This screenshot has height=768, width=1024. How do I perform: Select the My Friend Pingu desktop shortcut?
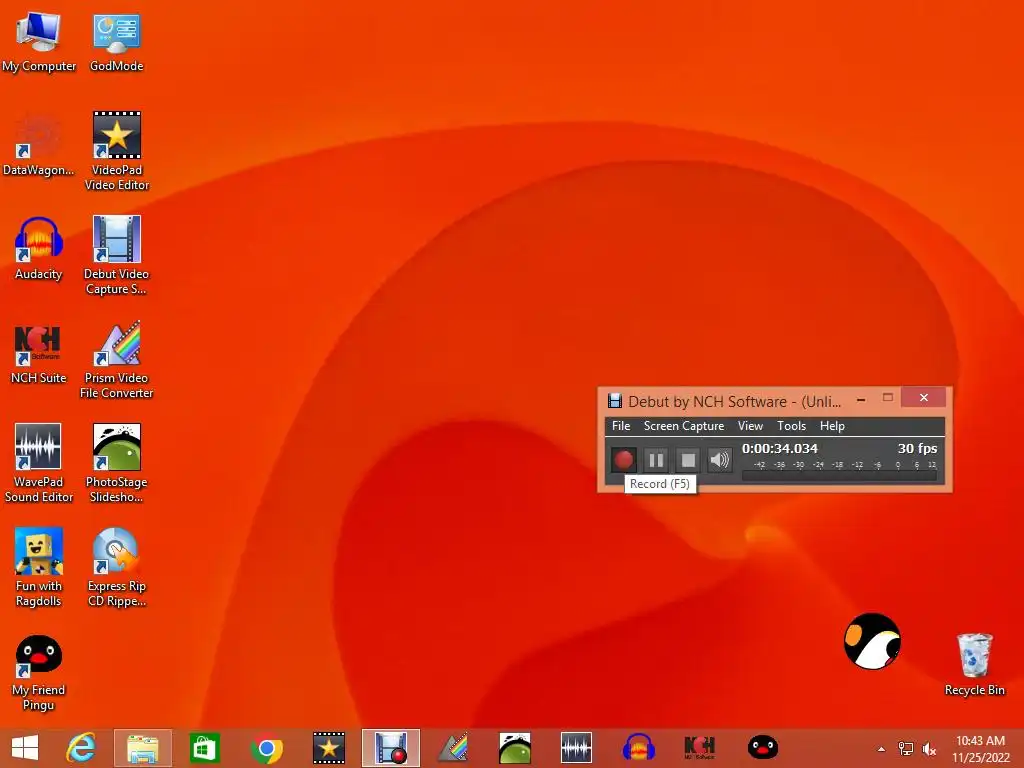click(x=39, y=673)
